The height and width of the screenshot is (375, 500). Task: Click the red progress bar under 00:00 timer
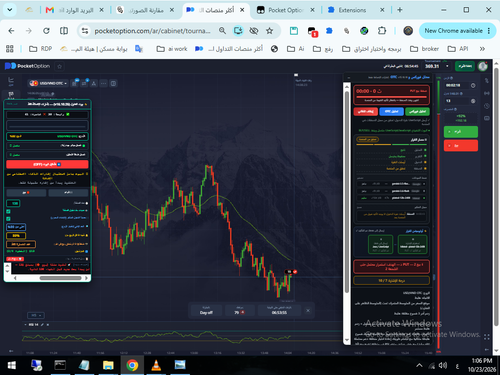coord(392,97)
